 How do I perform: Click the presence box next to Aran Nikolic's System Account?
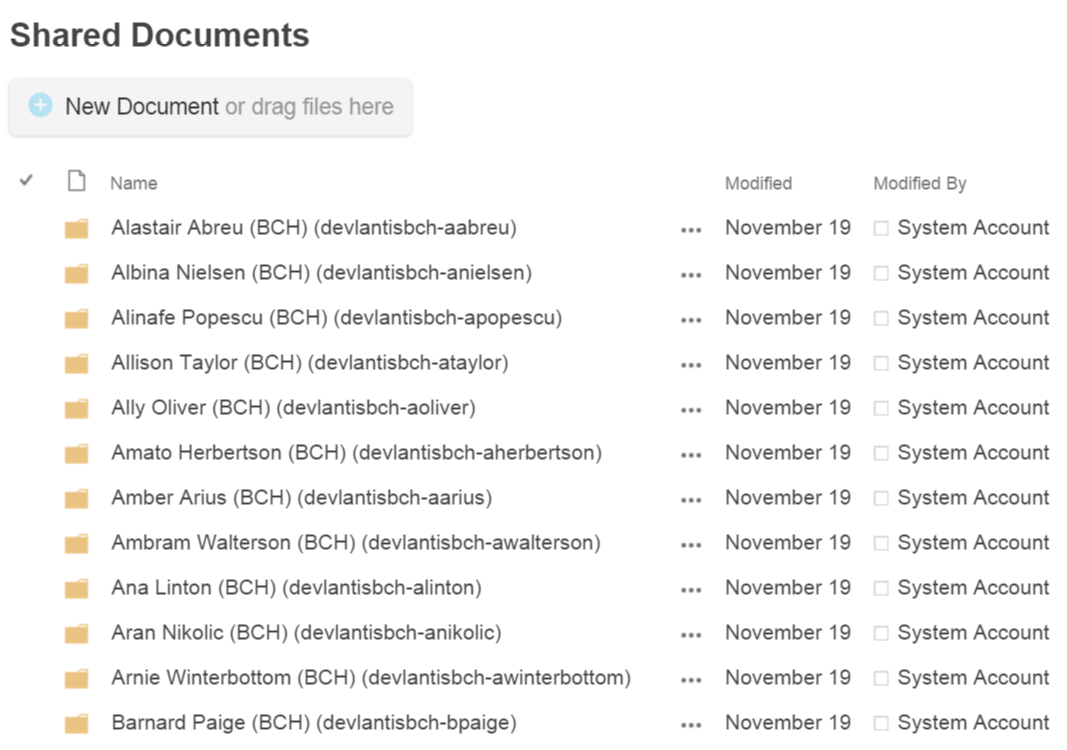point(880,633)
